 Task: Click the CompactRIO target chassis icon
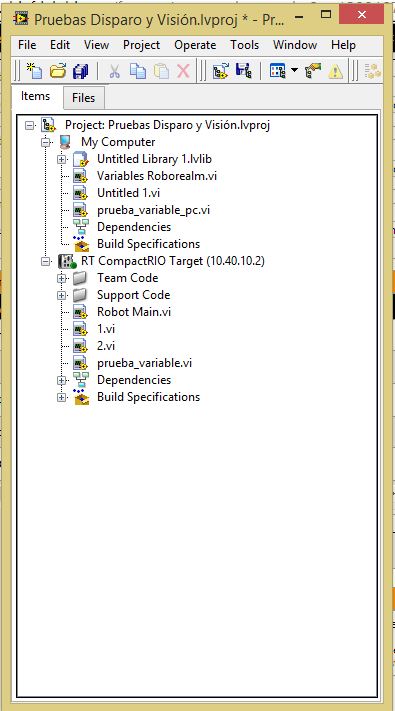coord(67,262)
